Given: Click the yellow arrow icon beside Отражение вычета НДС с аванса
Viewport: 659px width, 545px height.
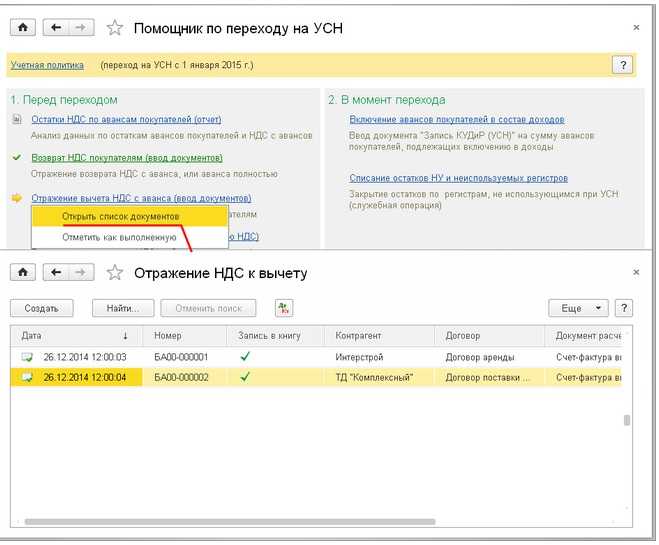Looking at the screenshot, I should [x=17, y=198].
